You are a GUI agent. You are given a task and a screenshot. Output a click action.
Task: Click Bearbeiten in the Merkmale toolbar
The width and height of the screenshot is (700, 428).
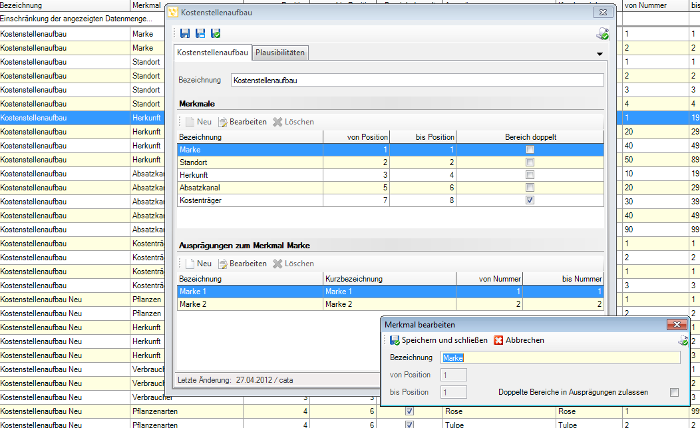[x=242, y=122]
